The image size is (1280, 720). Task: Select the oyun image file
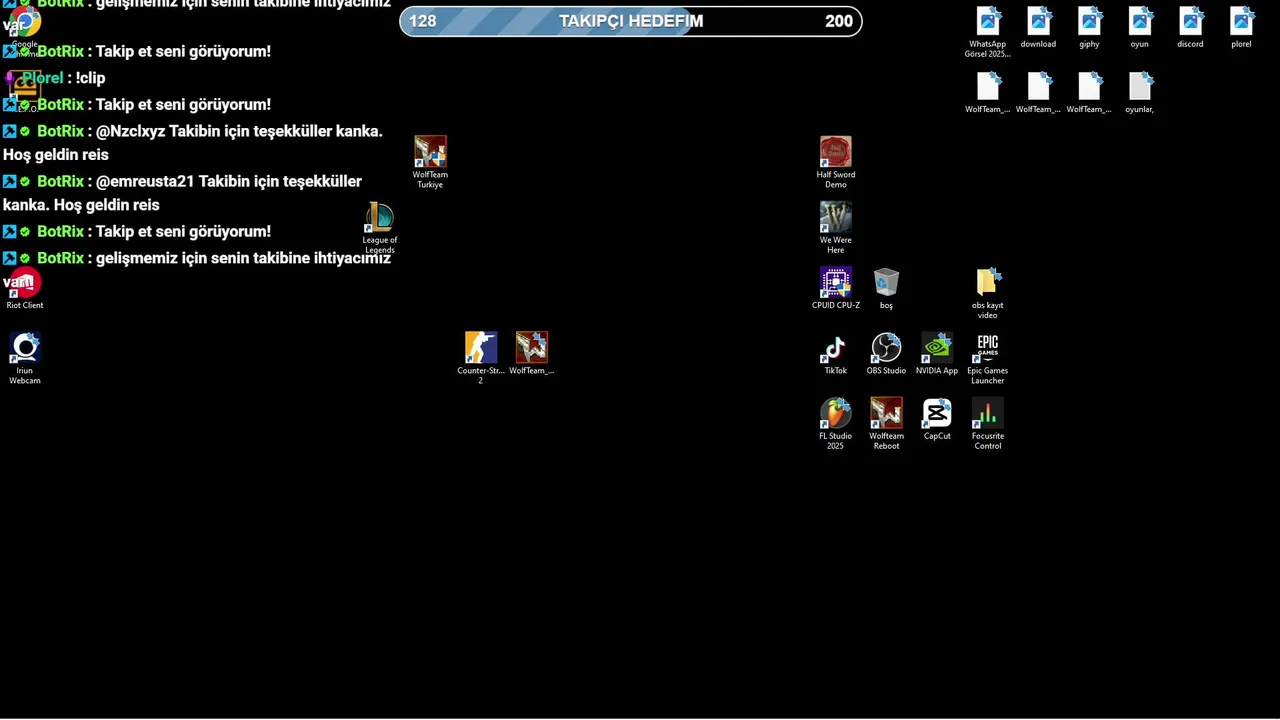coord(1140,27)
